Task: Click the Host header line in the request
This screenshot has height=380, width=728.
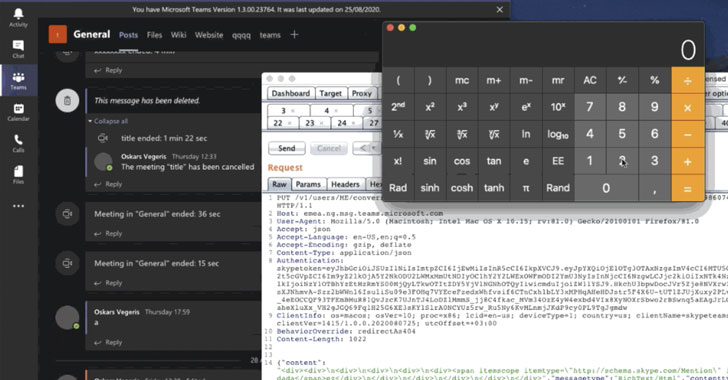Action: [x=360, y=214]
